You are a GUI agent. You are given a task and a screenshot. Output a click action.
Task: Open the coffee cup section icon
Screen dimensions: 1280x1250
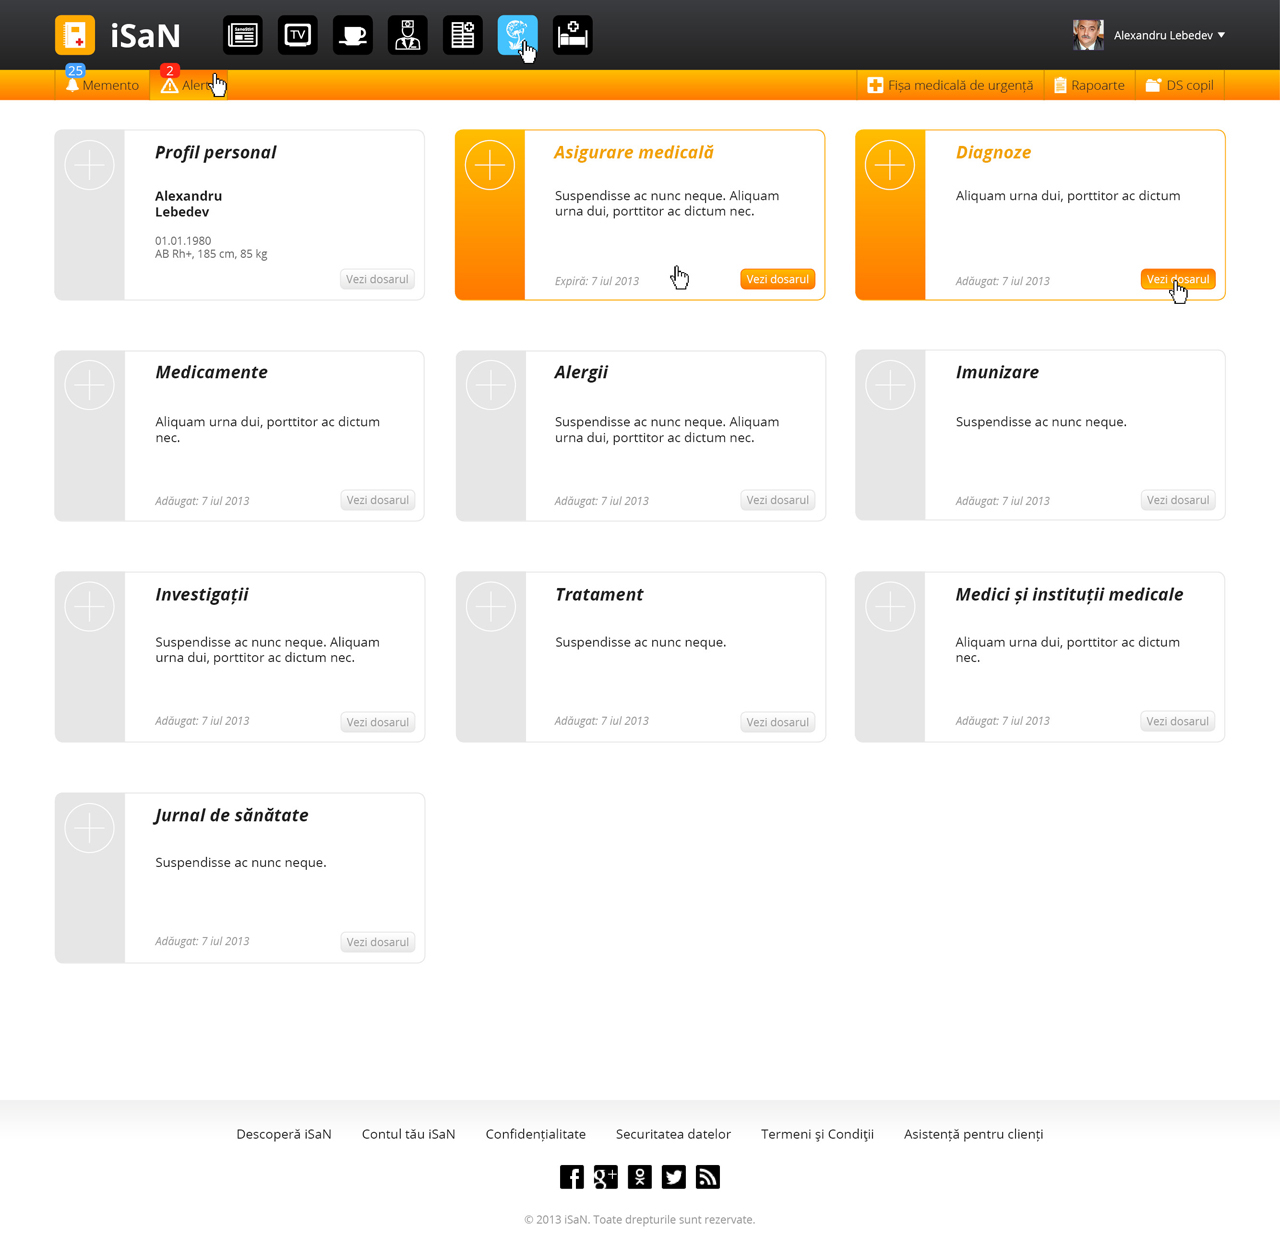pos(353,35)
